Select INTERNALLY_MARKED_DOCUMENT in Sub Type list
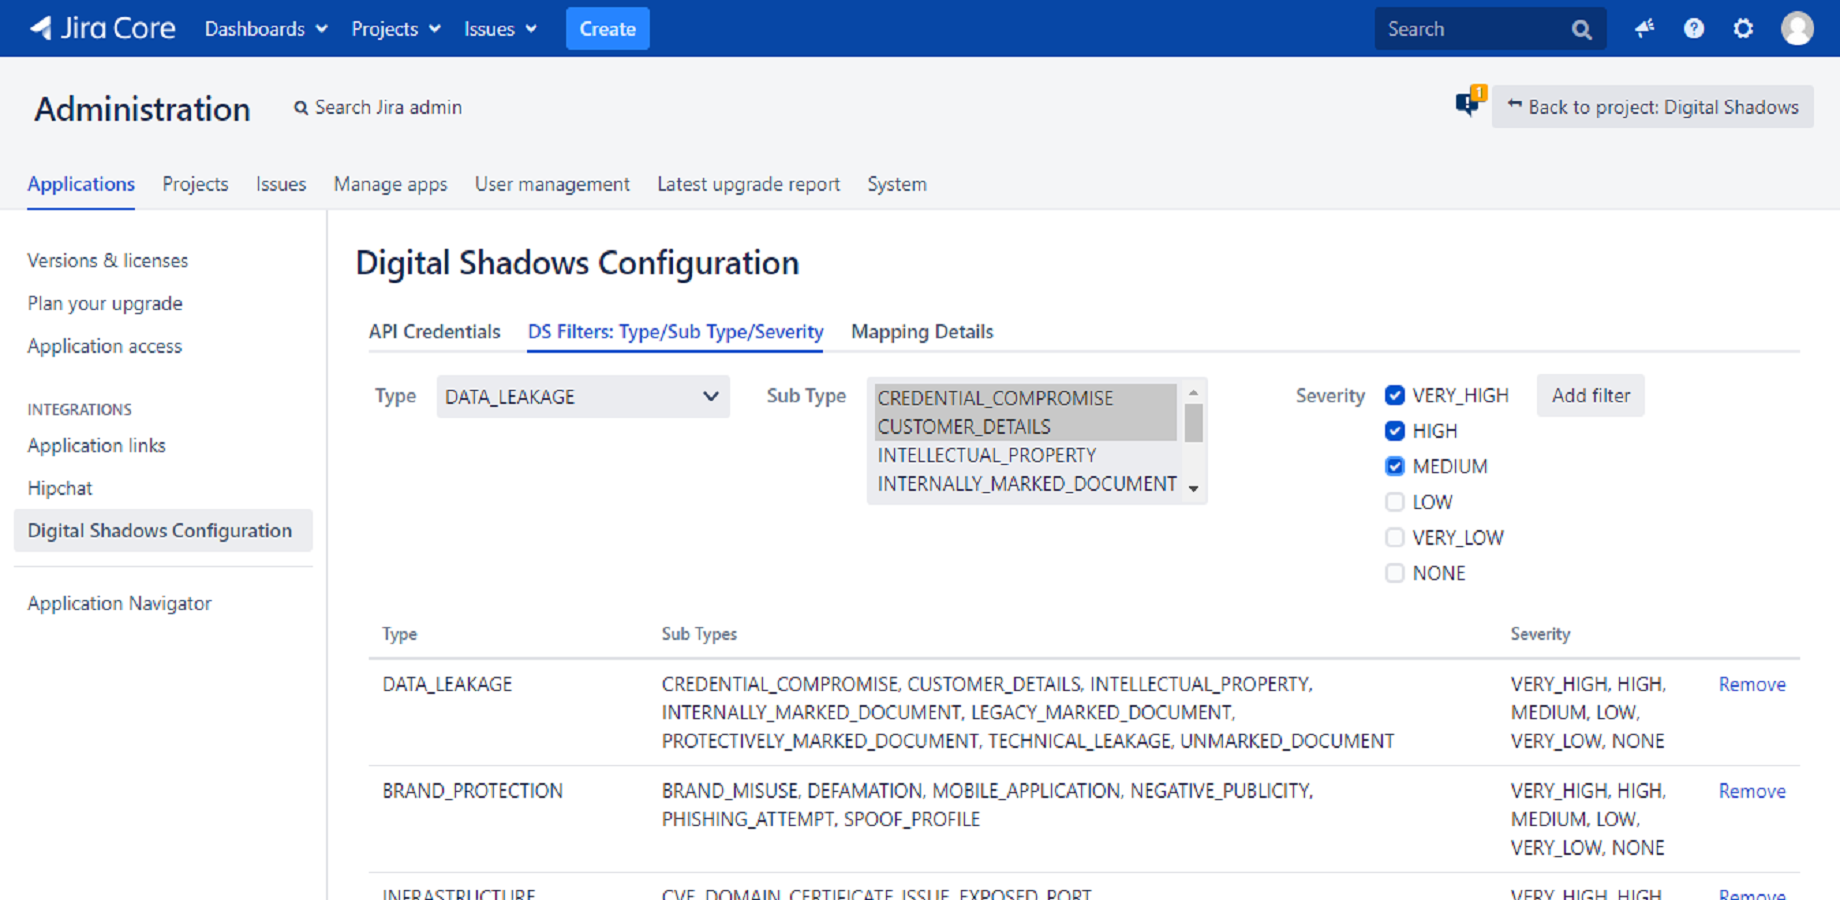Screen dimensions: 1840x900 (1026, 484)
